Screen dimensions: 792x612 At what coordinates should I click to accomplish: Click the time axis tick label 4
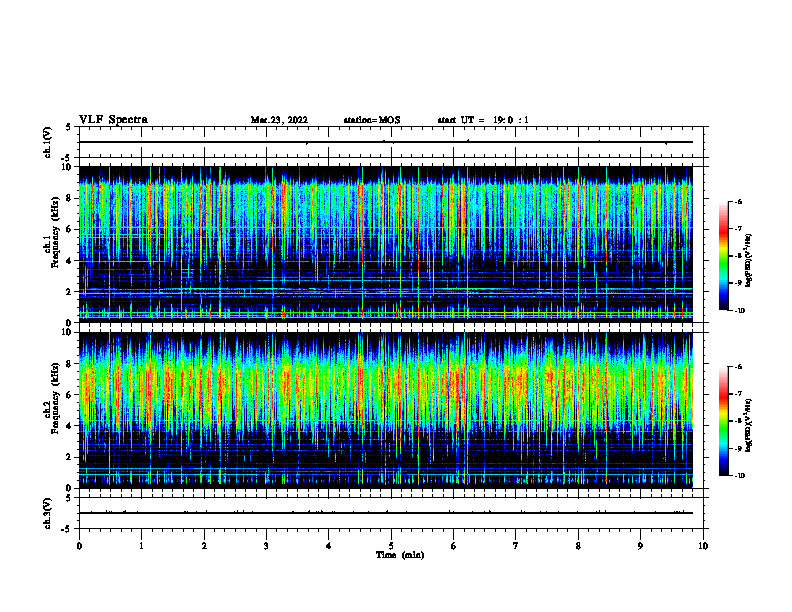328,546
